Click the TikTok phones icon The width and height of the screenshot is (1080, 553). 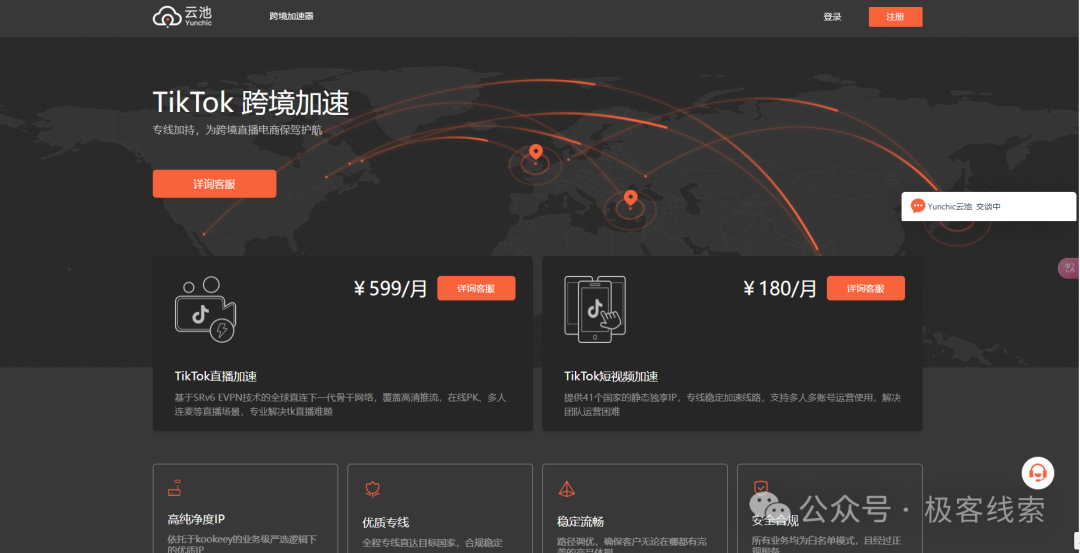click(x=595, y=309)
